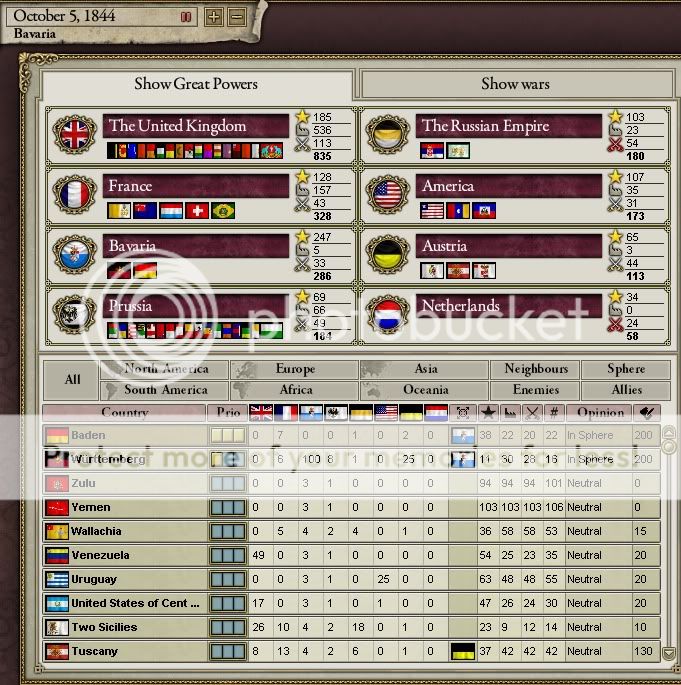Sort by prestige star column header
The height and width of the screenshot is (685, 681).
(x=488, y=412)
